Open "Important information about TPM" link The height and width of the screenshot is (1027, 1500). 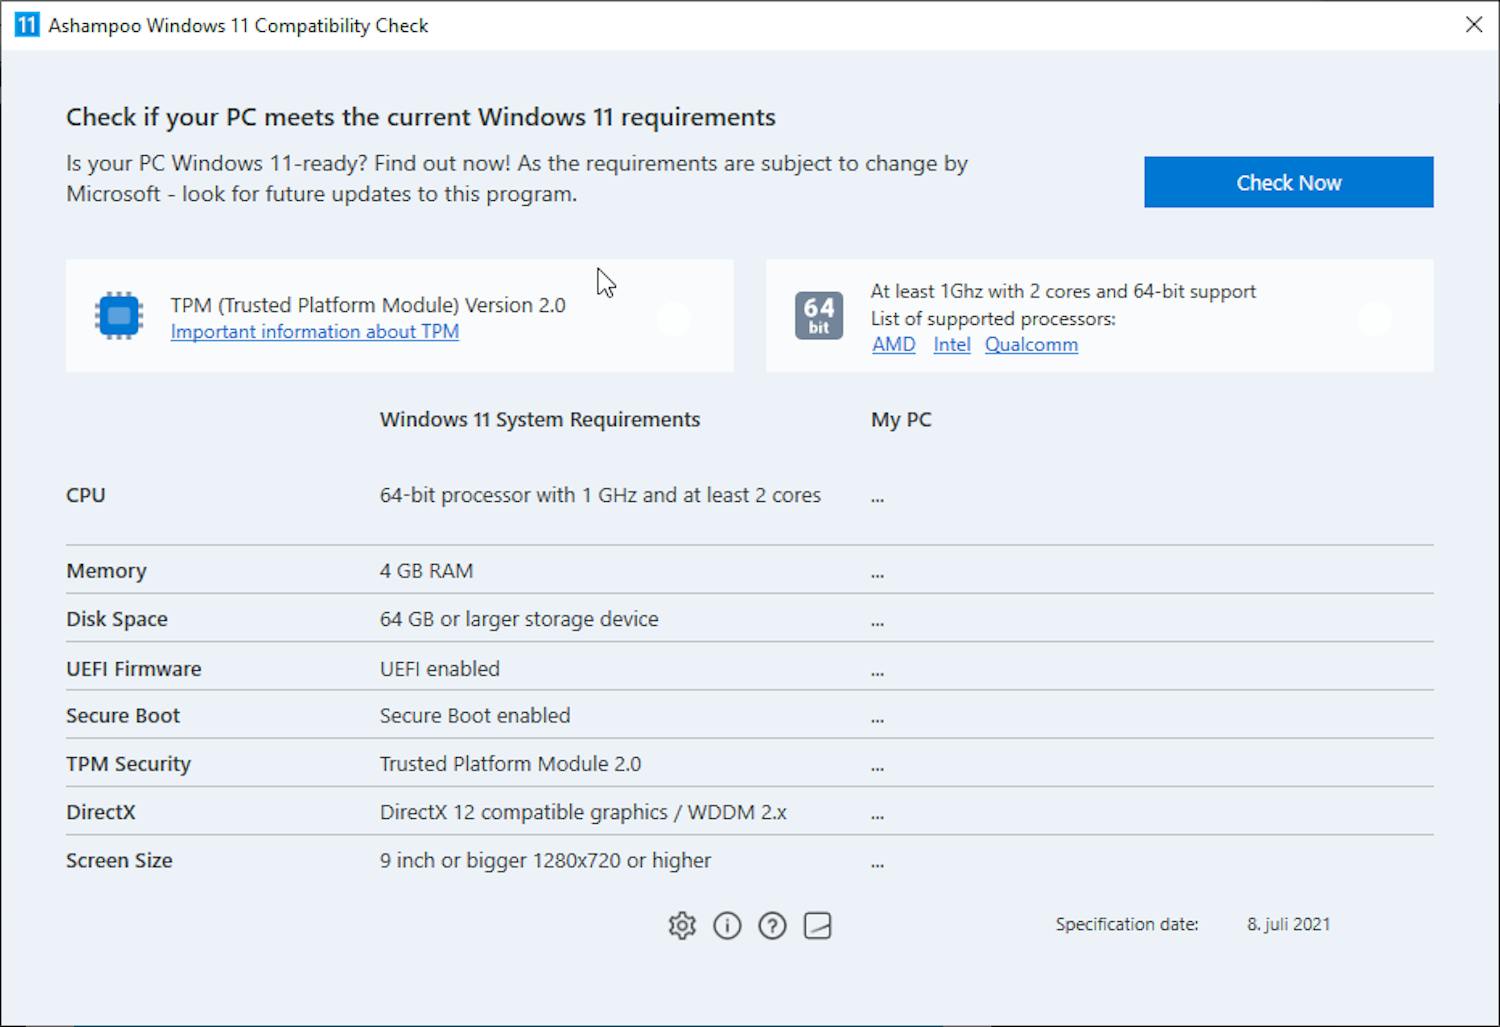click(x=314, y=331)
